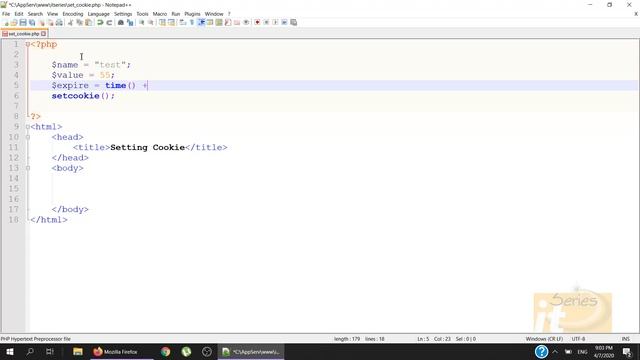Click the Copy toolbar icon
Viewport: 640px width, 360px height.
click(x=80, y=22)
